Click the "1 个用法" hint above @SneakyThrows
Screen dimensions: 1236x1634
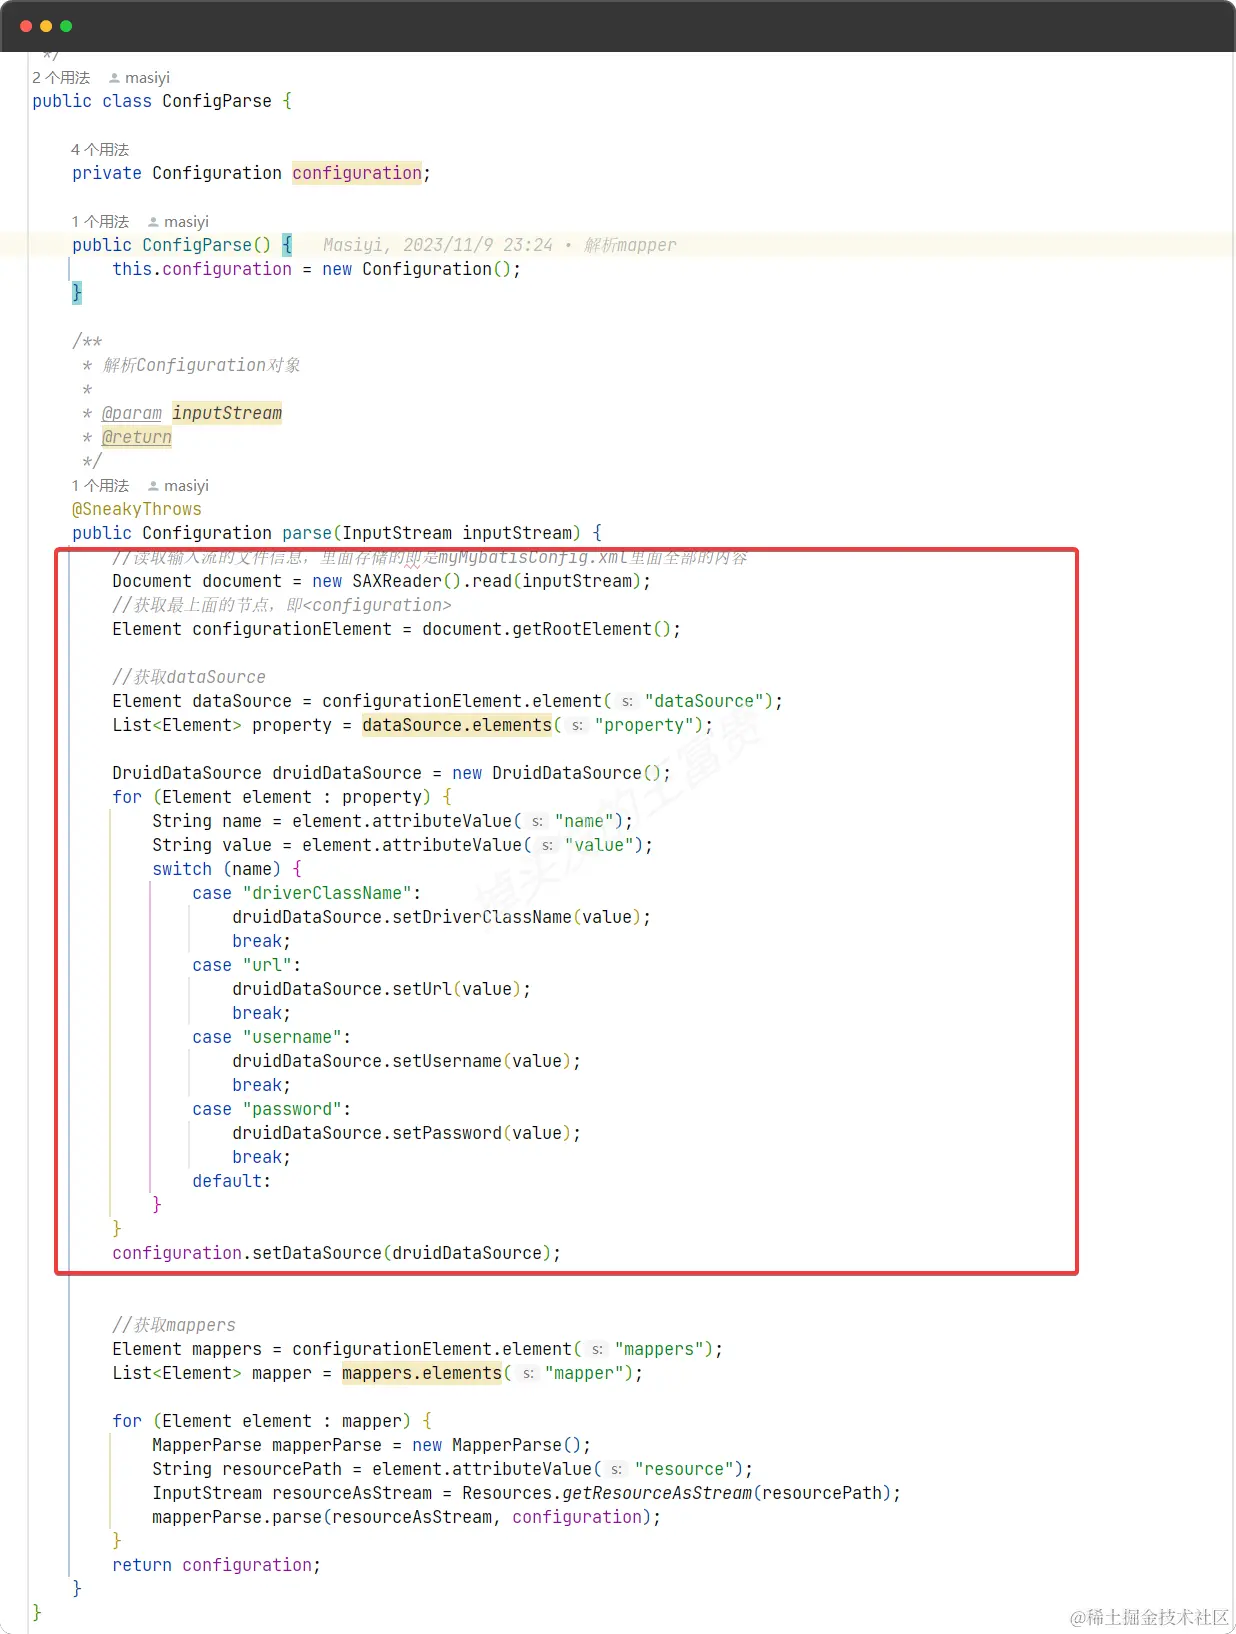[100, 486]
